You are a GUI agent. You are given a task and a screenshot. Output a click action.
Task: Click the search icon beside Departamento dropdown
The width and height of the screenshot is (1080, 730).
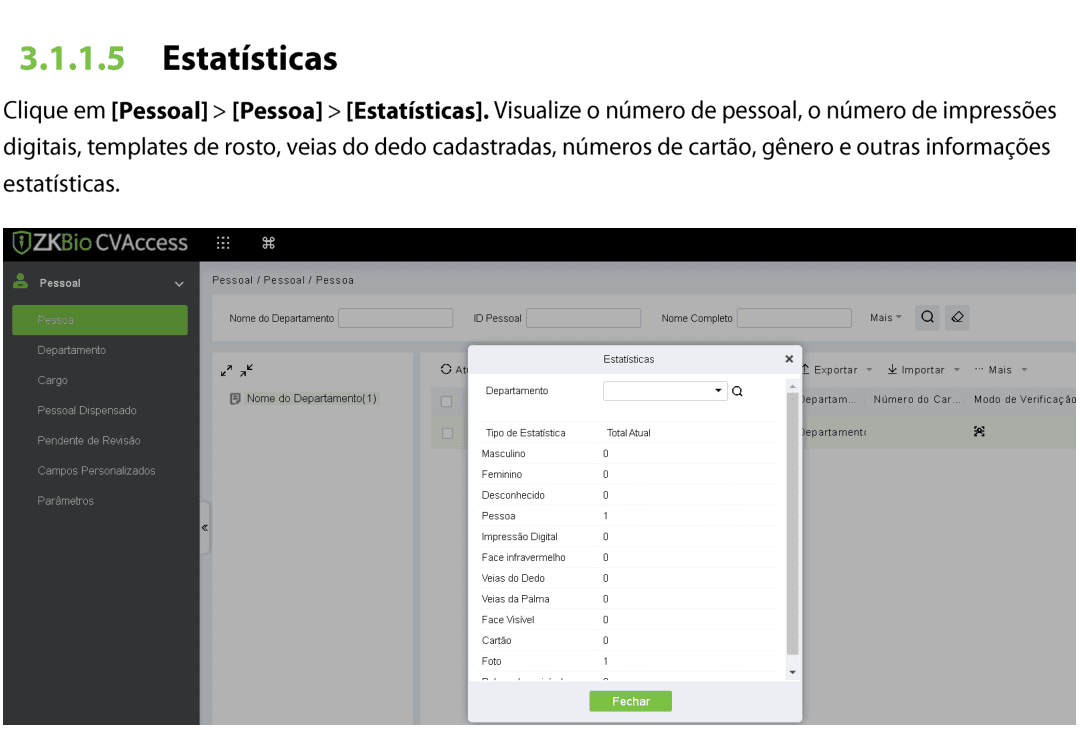click(738, 392)
